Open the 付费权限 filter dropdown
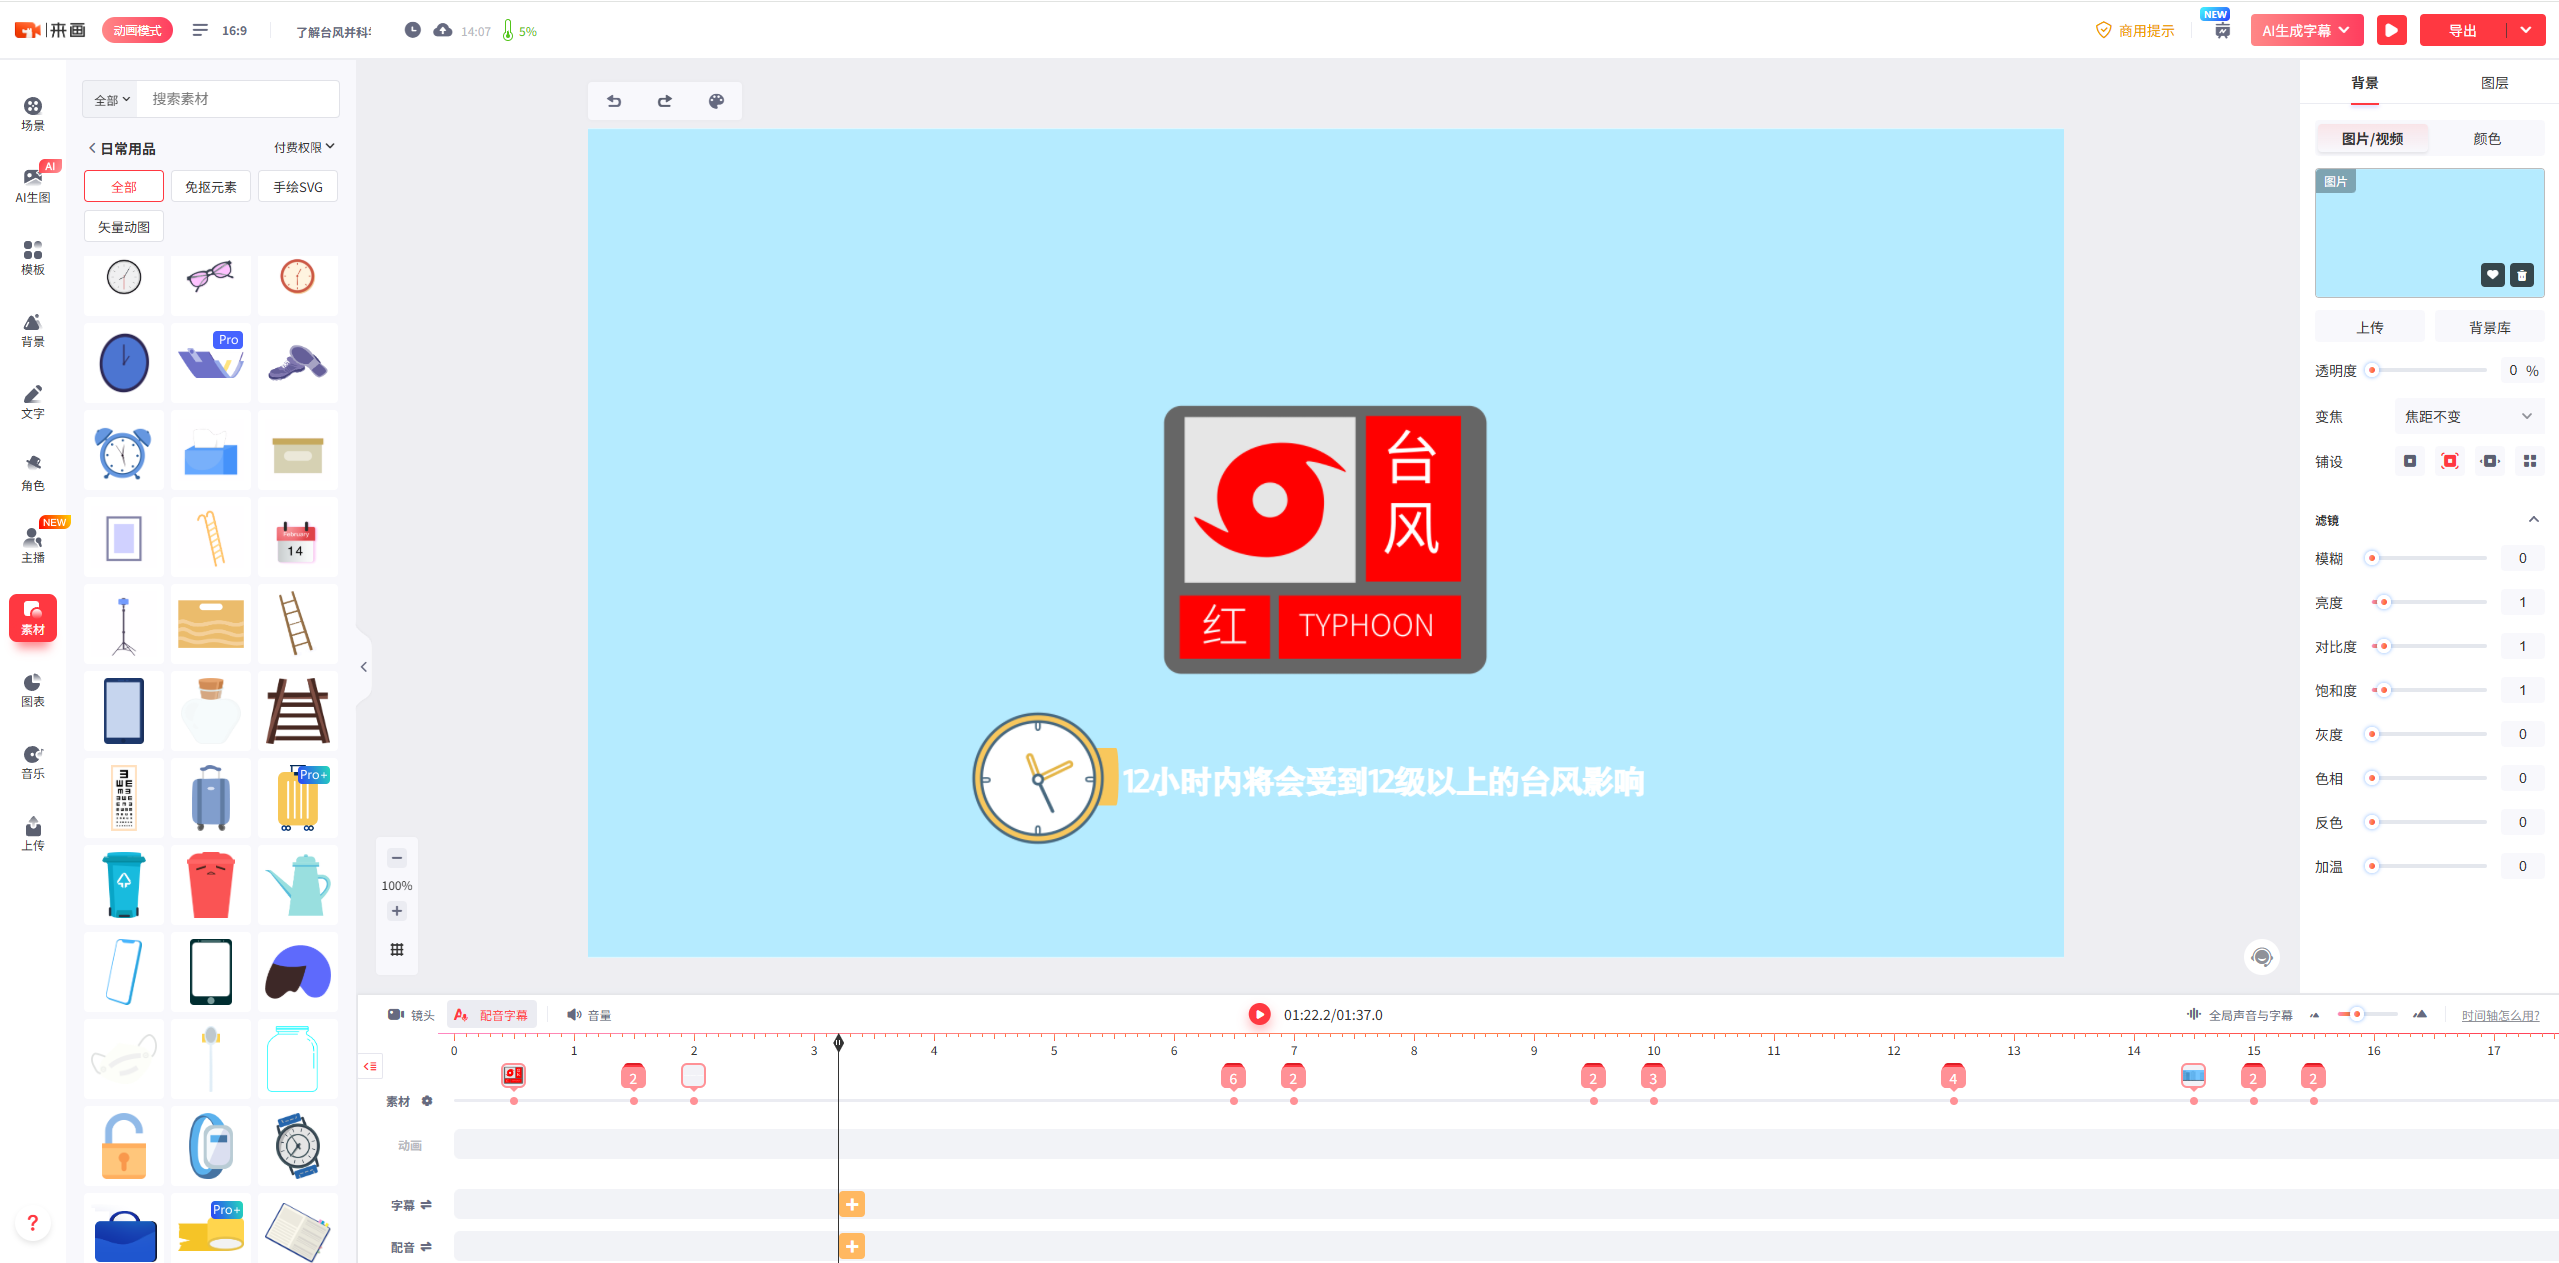 point(304,147)
